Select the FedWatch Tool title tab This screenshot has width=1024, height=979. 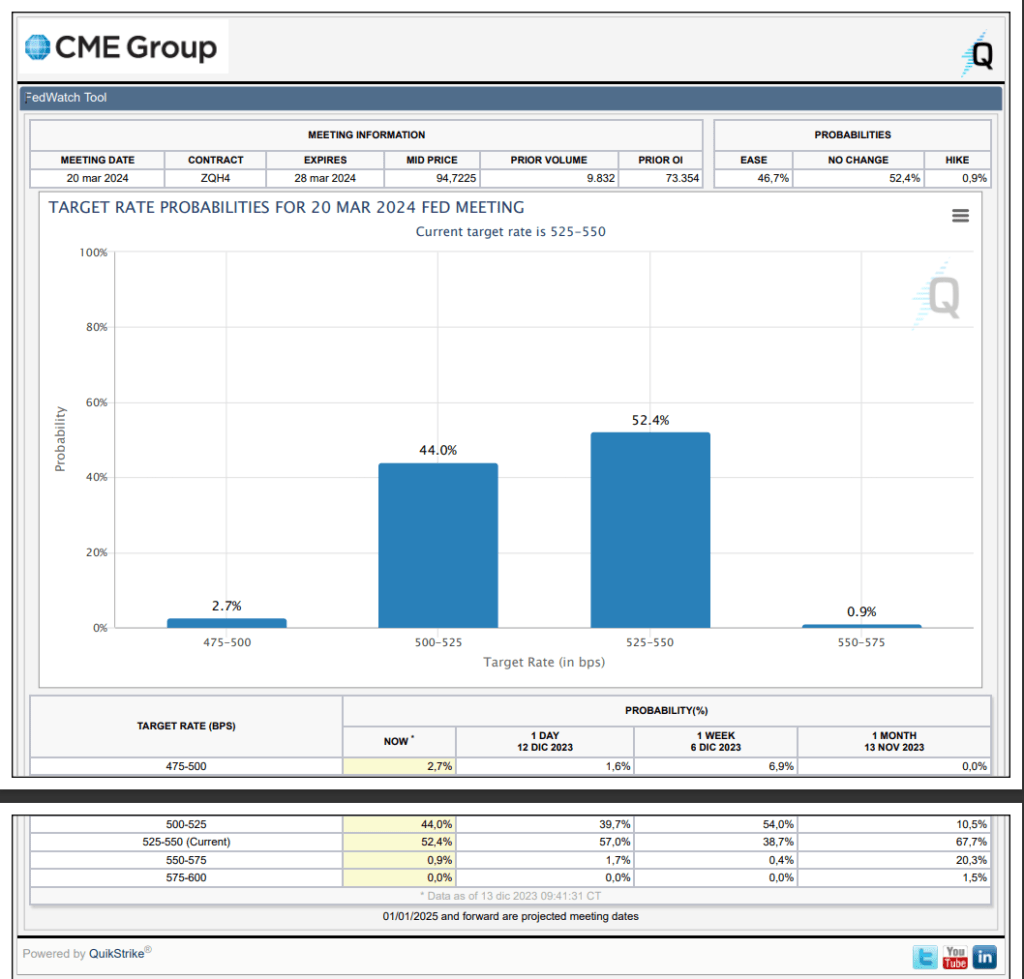tap(67, 98)
